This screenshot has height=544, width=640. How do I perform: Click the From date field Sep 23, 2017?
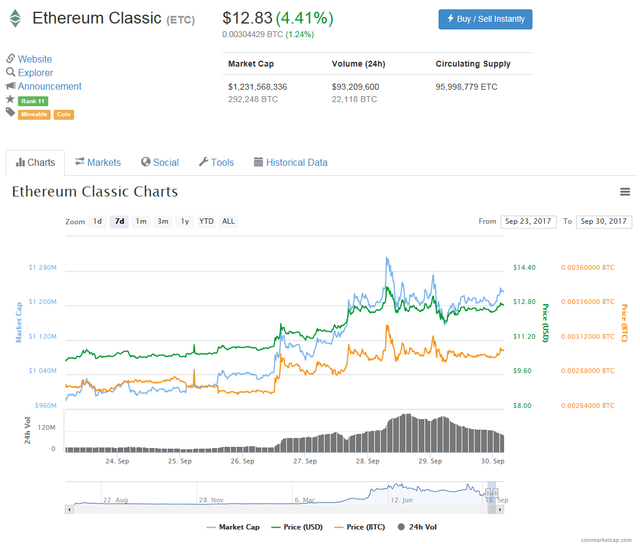pyautogui.click(x=528, y=222)
